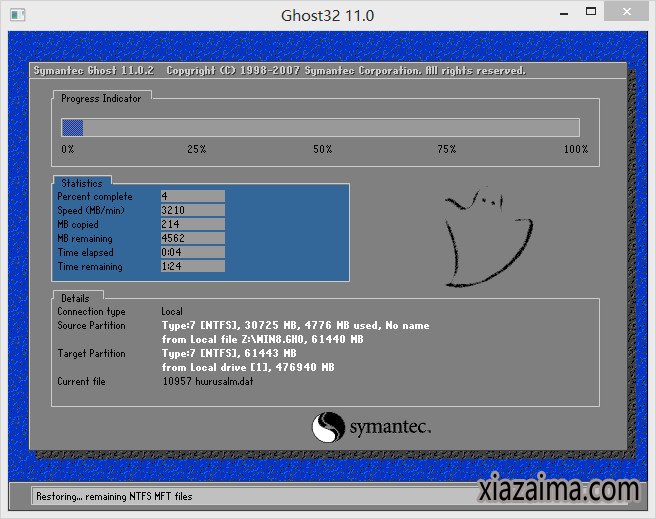The width and height of the screenshot is (656, 519).
Task: Click the restore progress bar
Action: pos(320,128)
